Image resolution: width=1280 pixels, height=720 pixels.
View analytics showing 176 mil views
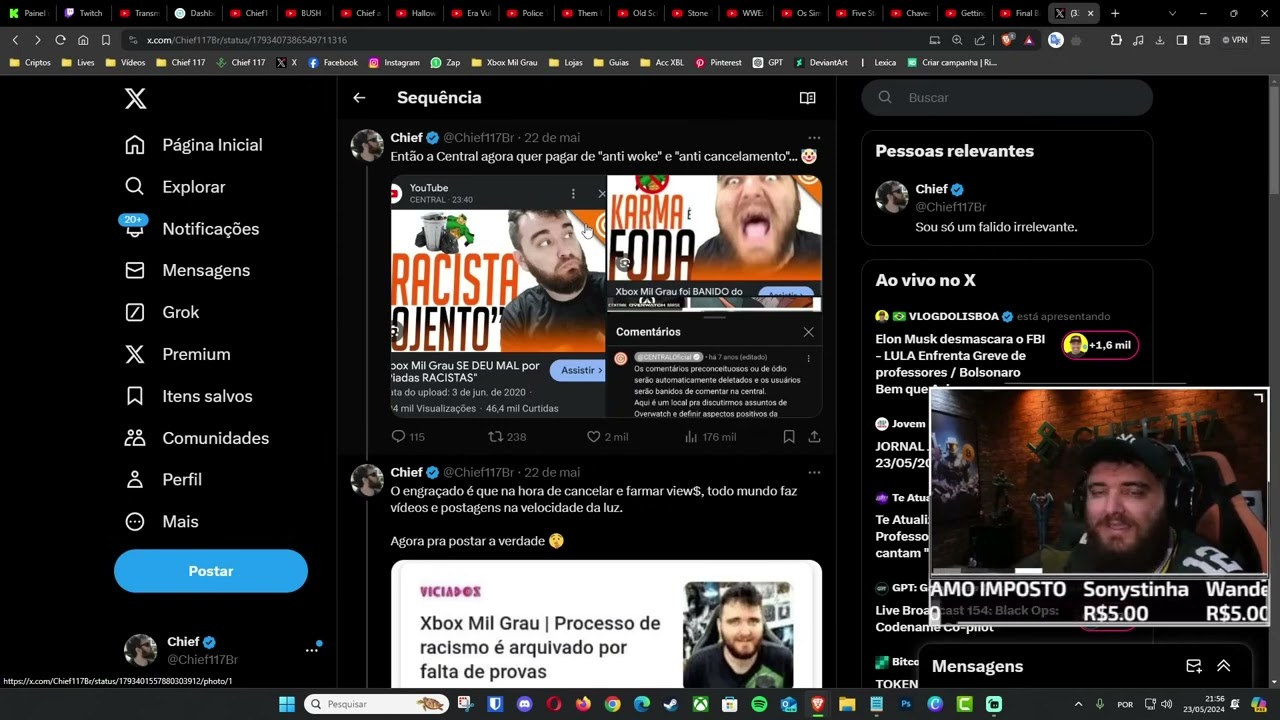[710, 437]
